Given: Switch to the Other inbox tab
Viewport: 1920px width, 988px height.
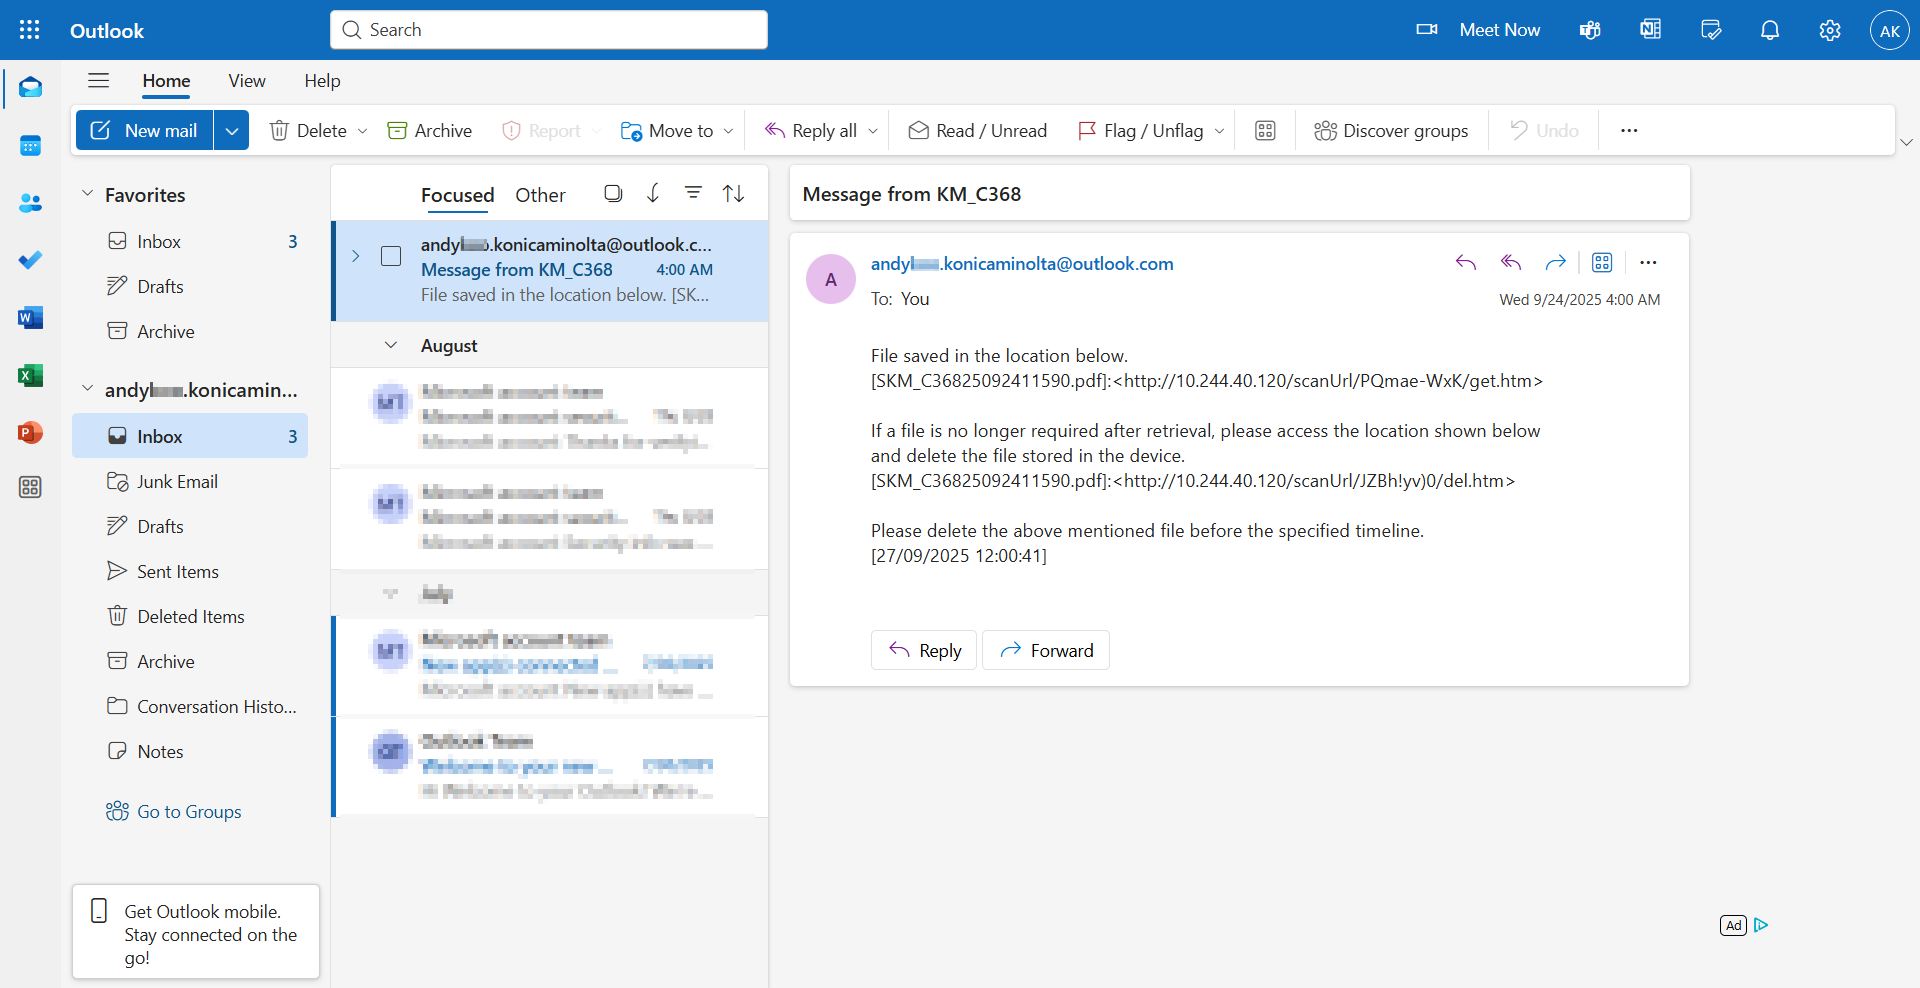Looking at the screenshot, I should (540, 195).
